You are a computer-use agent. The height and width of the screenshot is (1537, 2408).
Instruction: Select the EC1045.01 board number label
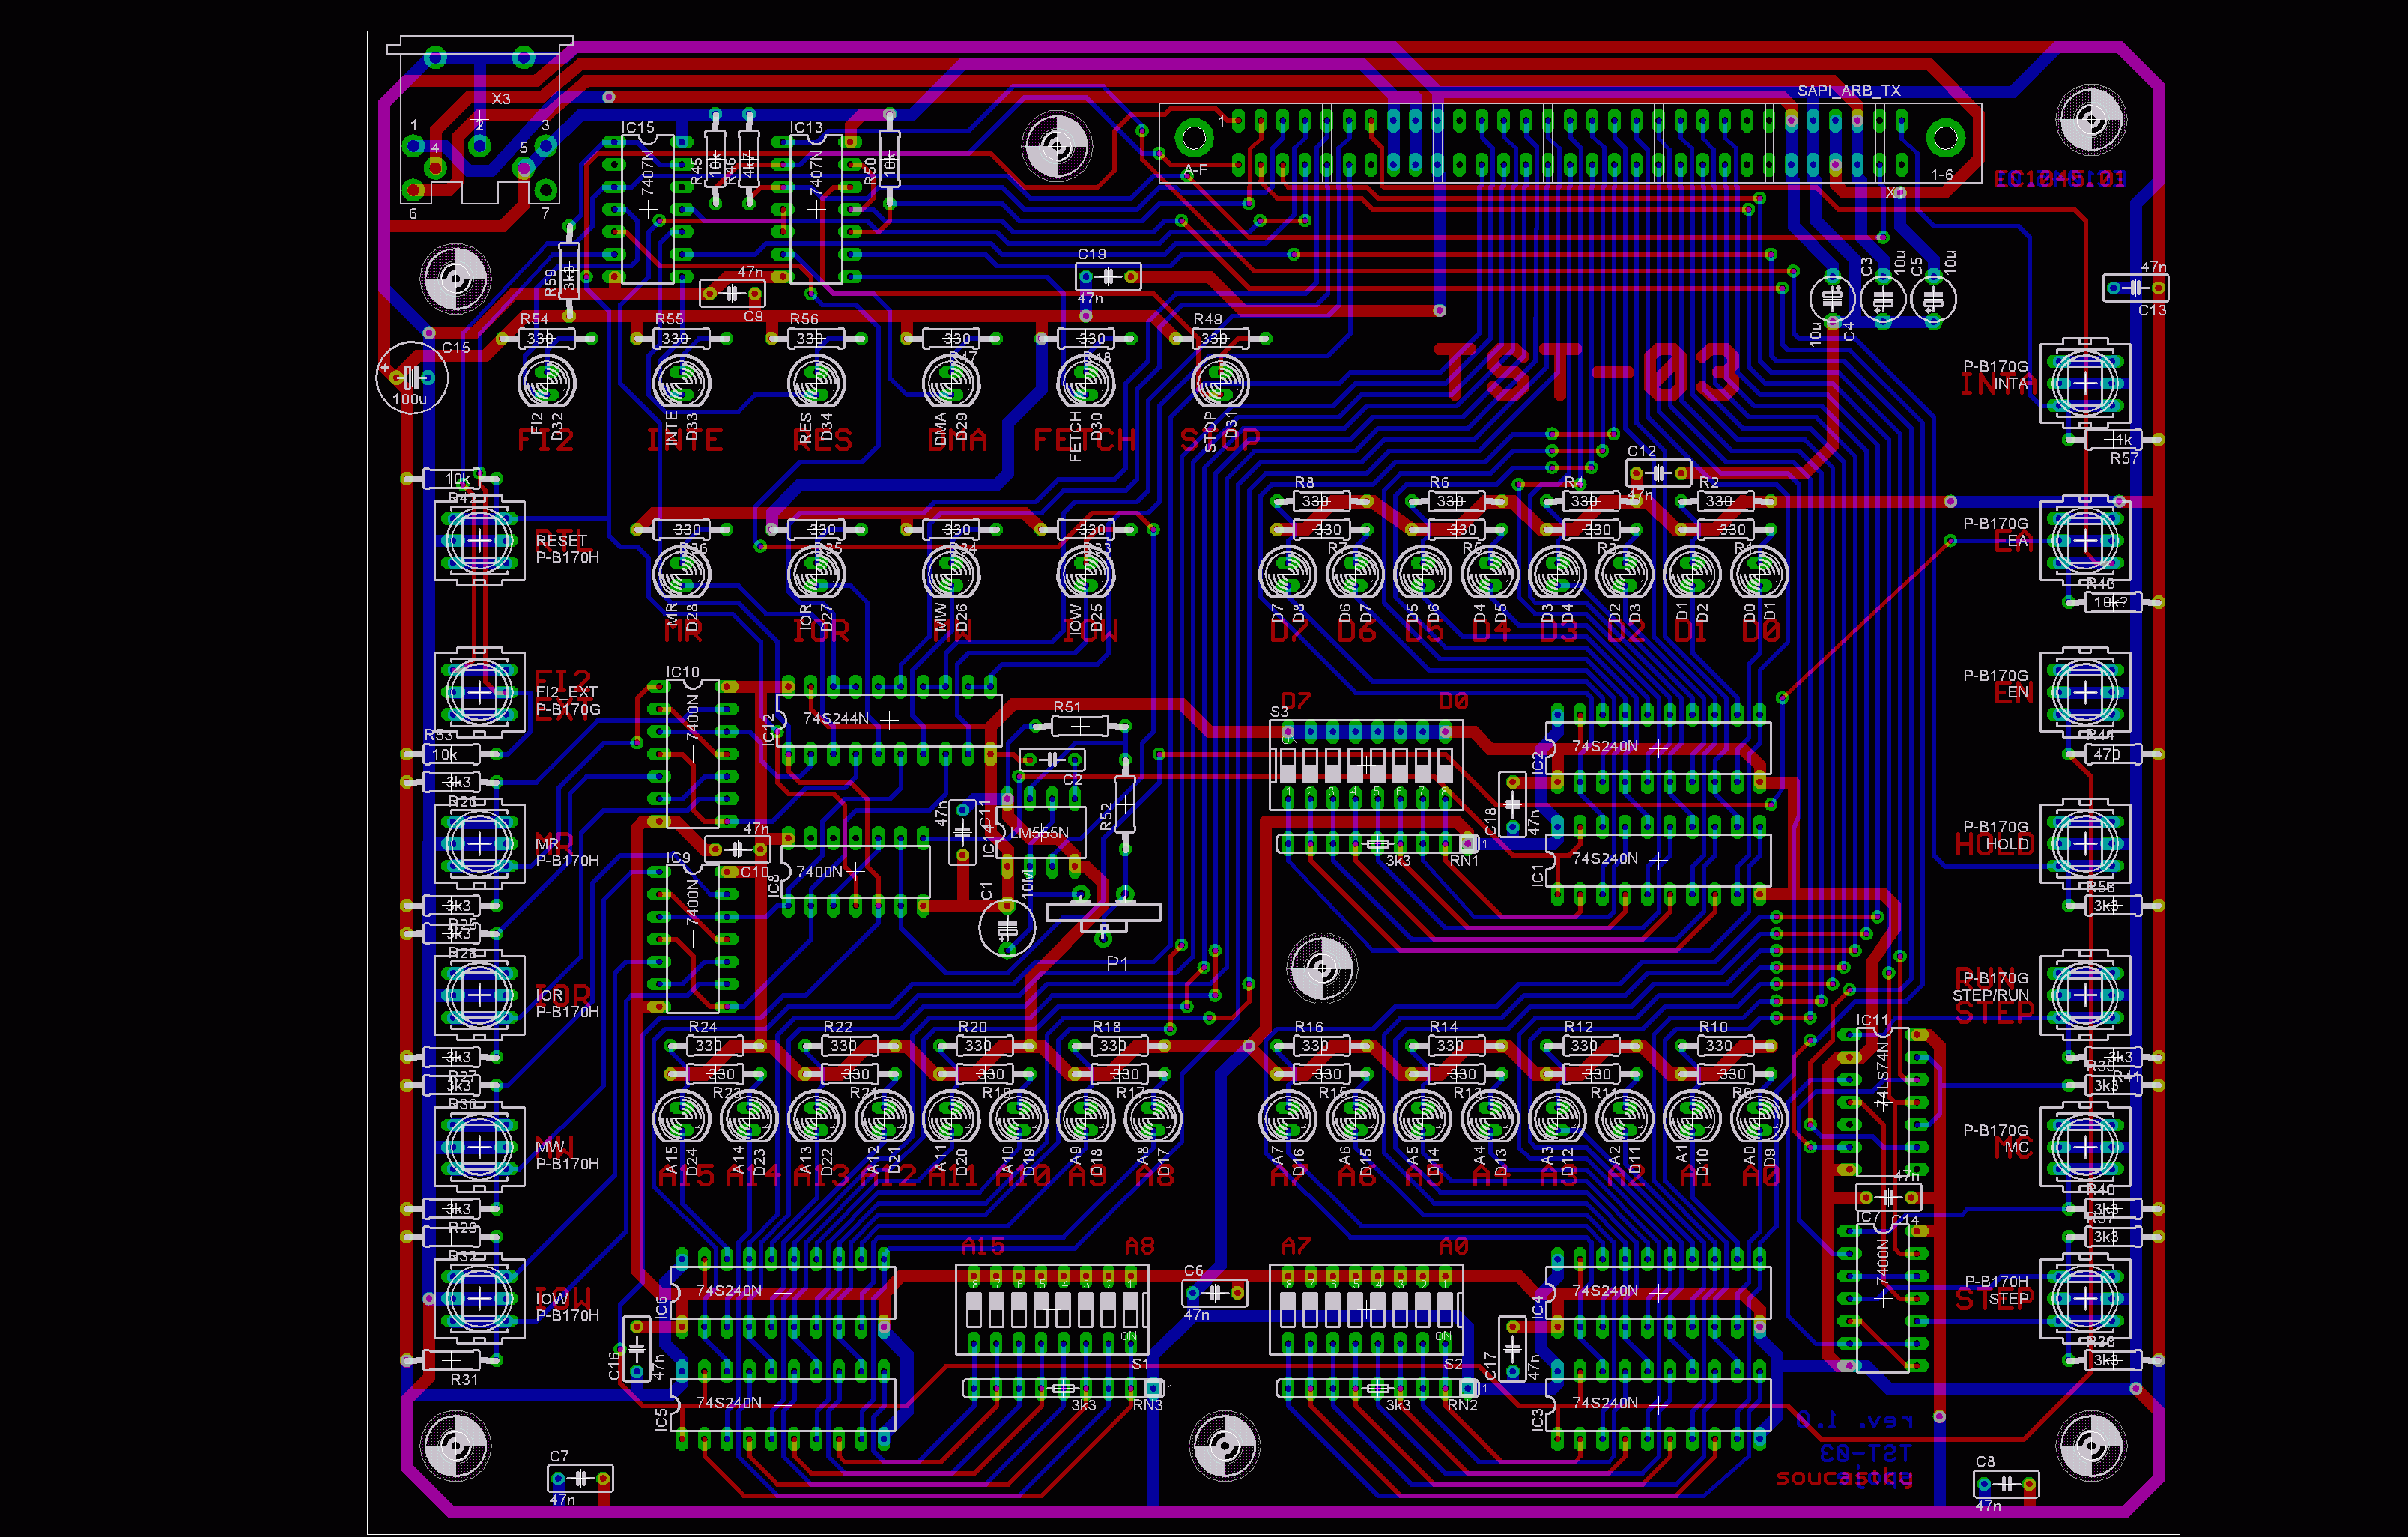(2060, 179)
